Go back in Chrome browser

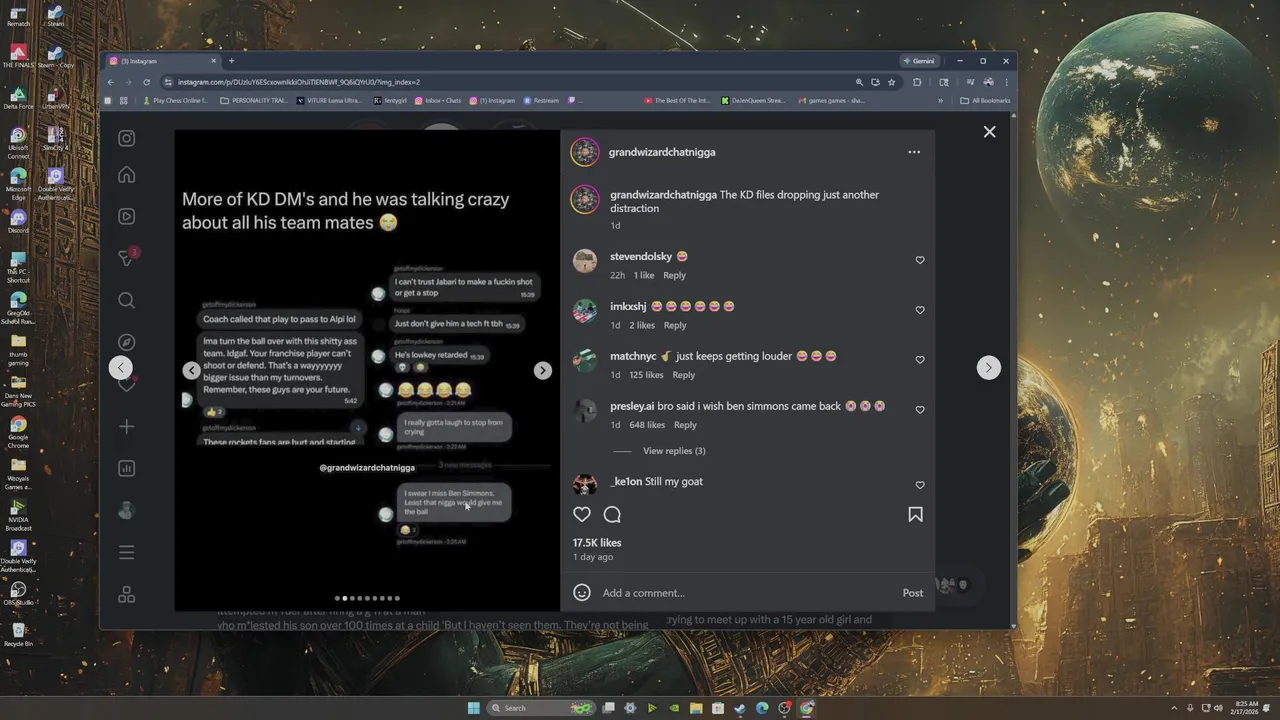[111, 82]
